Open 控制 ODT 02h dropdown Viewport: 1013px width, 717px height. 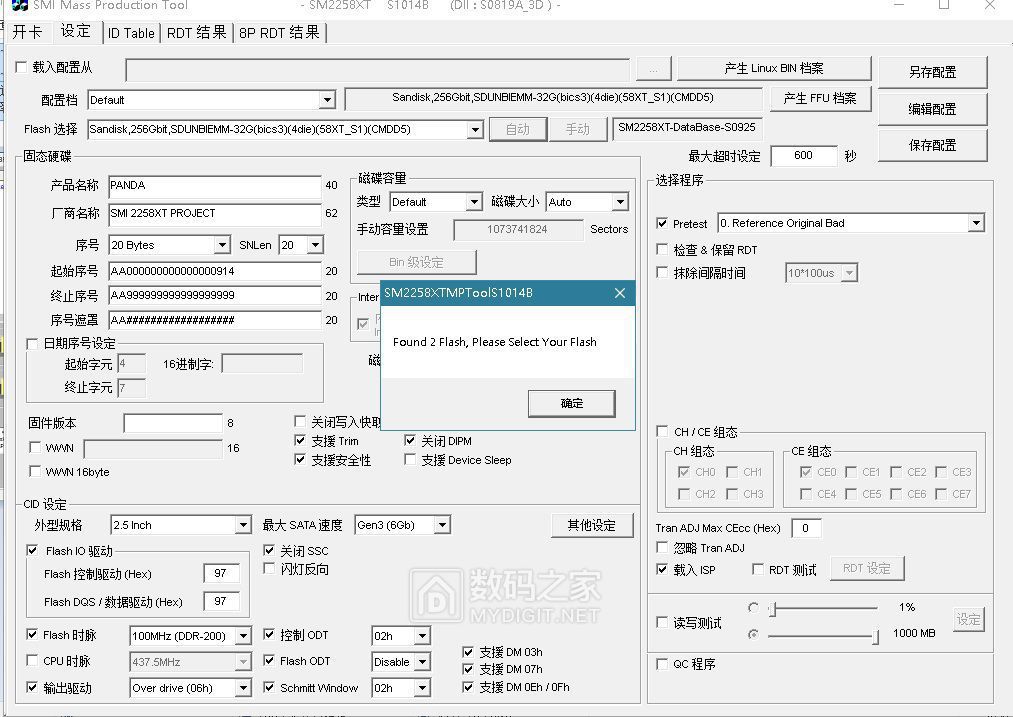point(422,636)
